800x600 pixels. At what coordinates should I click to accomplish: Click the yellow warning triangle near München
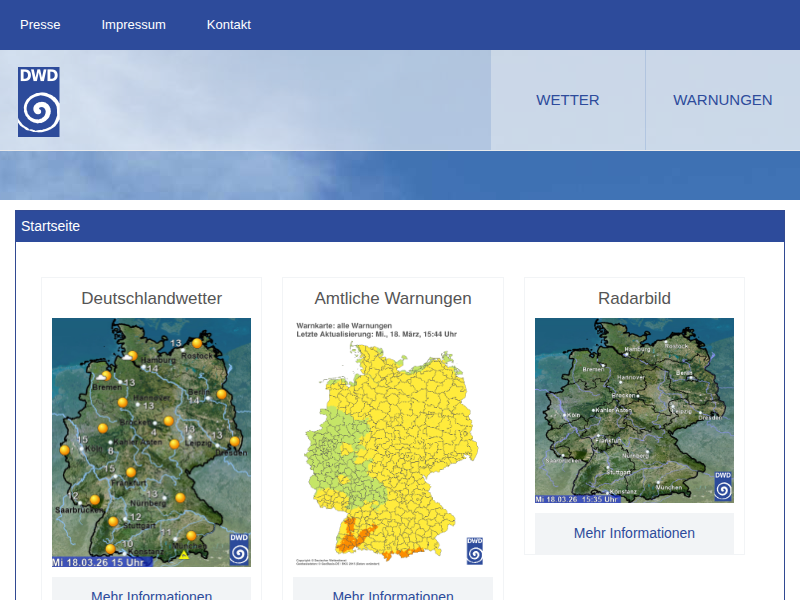click(x=184, y=554)
